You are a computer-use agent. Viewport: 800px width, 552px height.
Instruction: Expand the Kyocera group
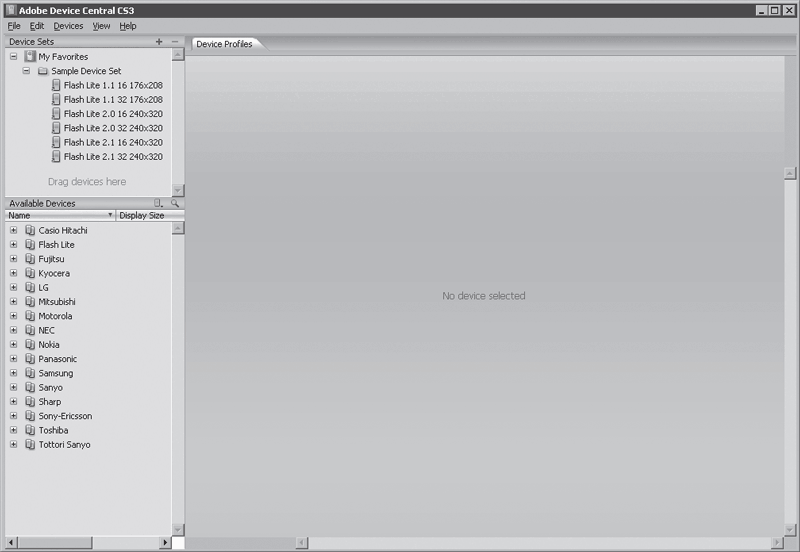pyautogui.click(x=14, y=273)
